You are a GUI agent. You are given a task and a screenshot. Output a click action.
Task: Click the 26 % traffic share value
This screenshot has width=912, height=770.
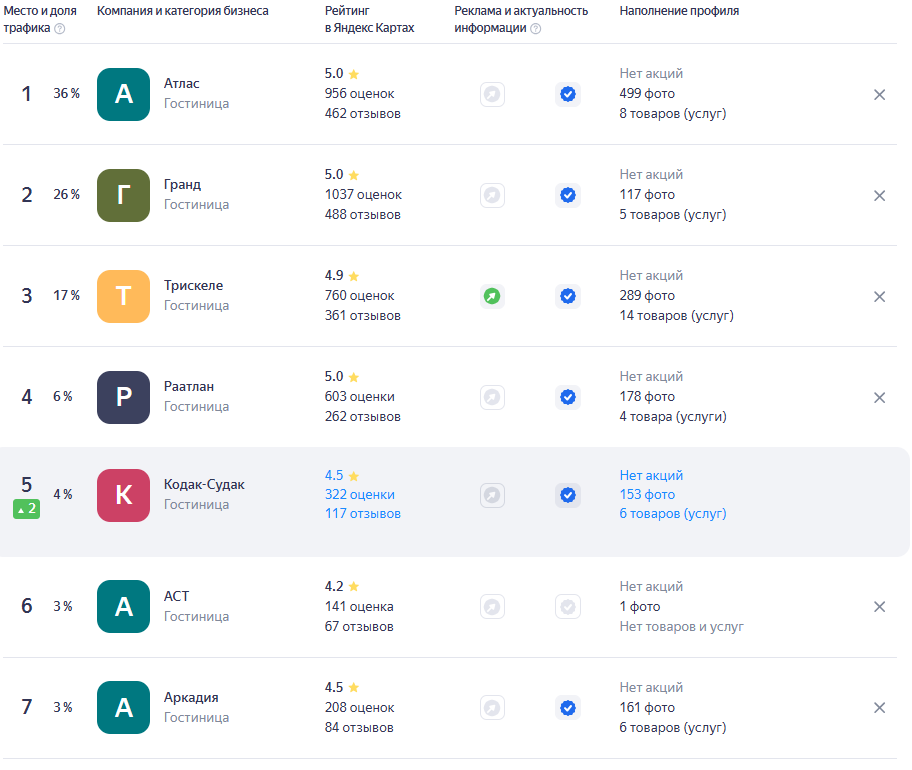click(x=66, y=195)
